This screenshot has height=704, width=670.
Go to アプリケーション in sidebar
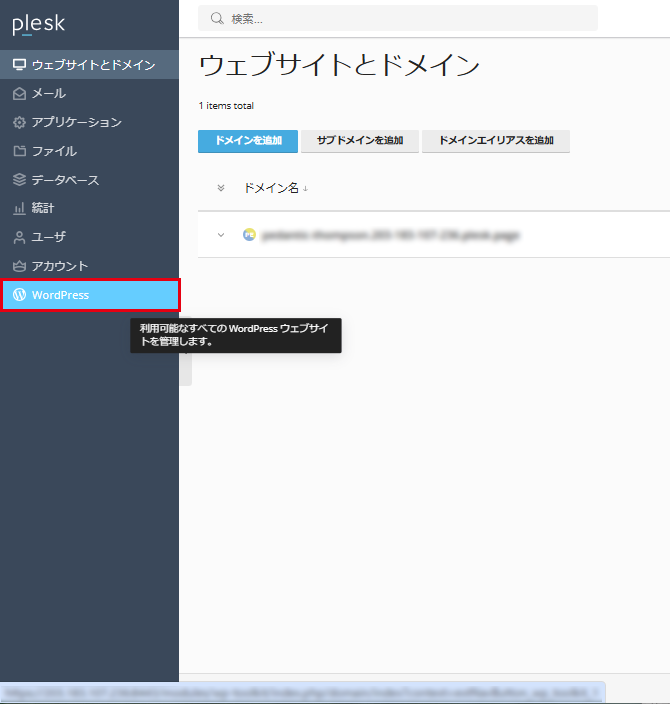point(89,122)
